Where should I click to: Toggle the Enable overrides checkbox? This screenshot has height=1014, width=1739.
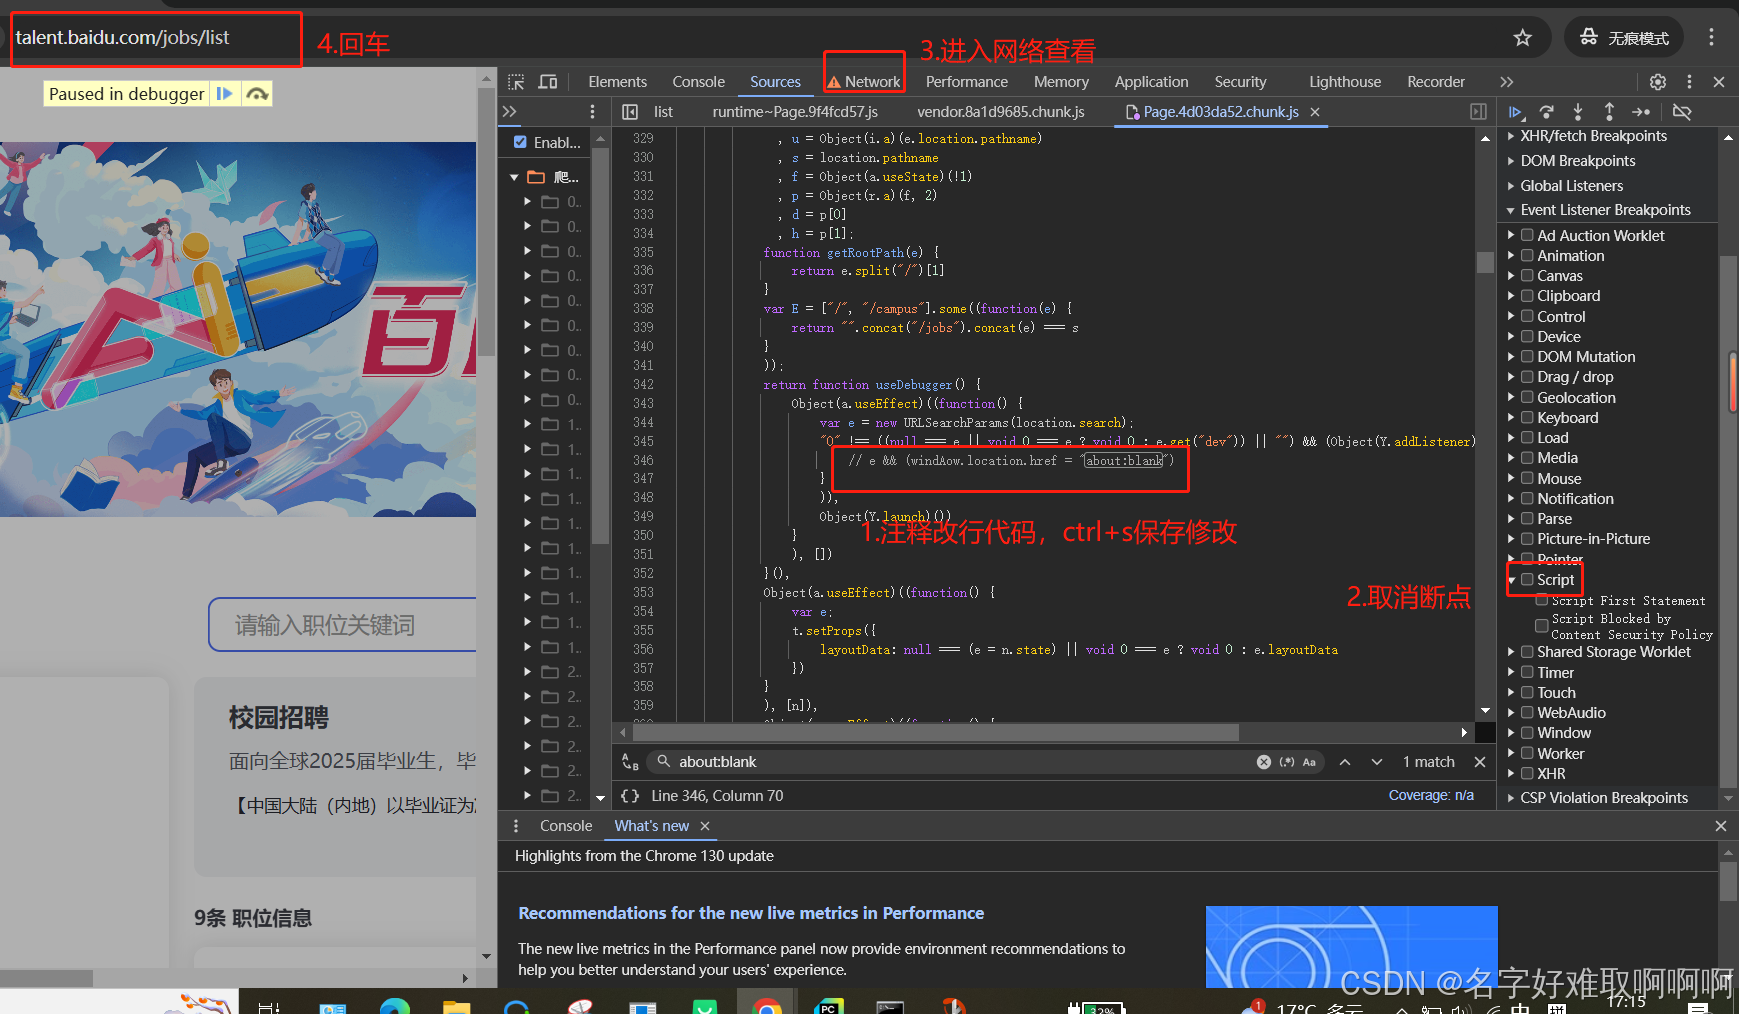click(x=520, y=142)
